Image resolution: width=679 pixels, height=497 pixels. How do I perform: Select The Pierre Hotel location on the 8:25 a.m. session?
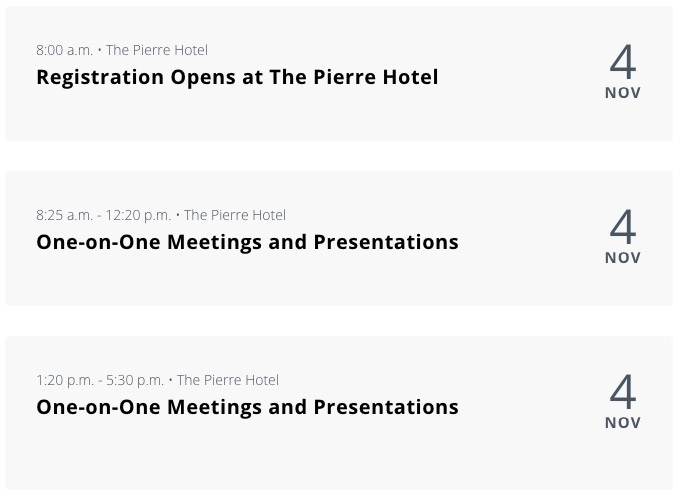(235, 215)
